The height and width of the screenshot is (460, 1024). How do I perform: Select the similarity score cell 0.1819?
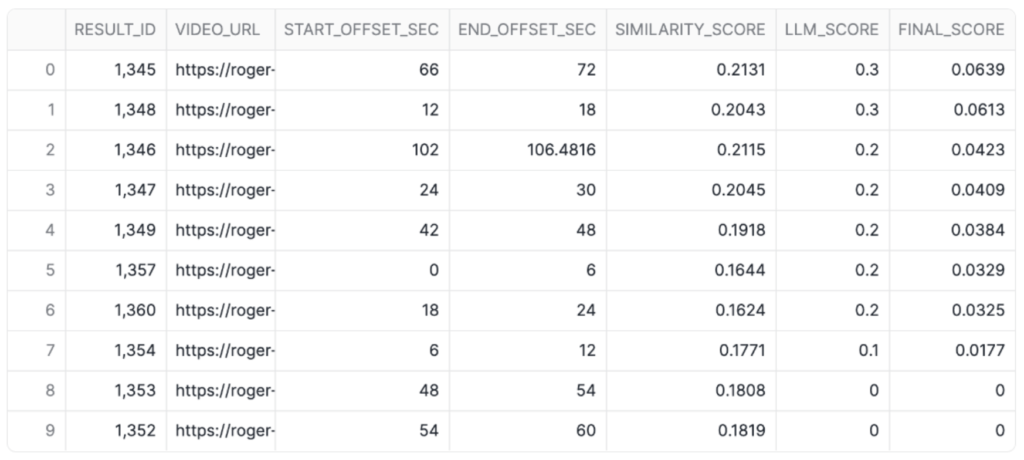738,430
